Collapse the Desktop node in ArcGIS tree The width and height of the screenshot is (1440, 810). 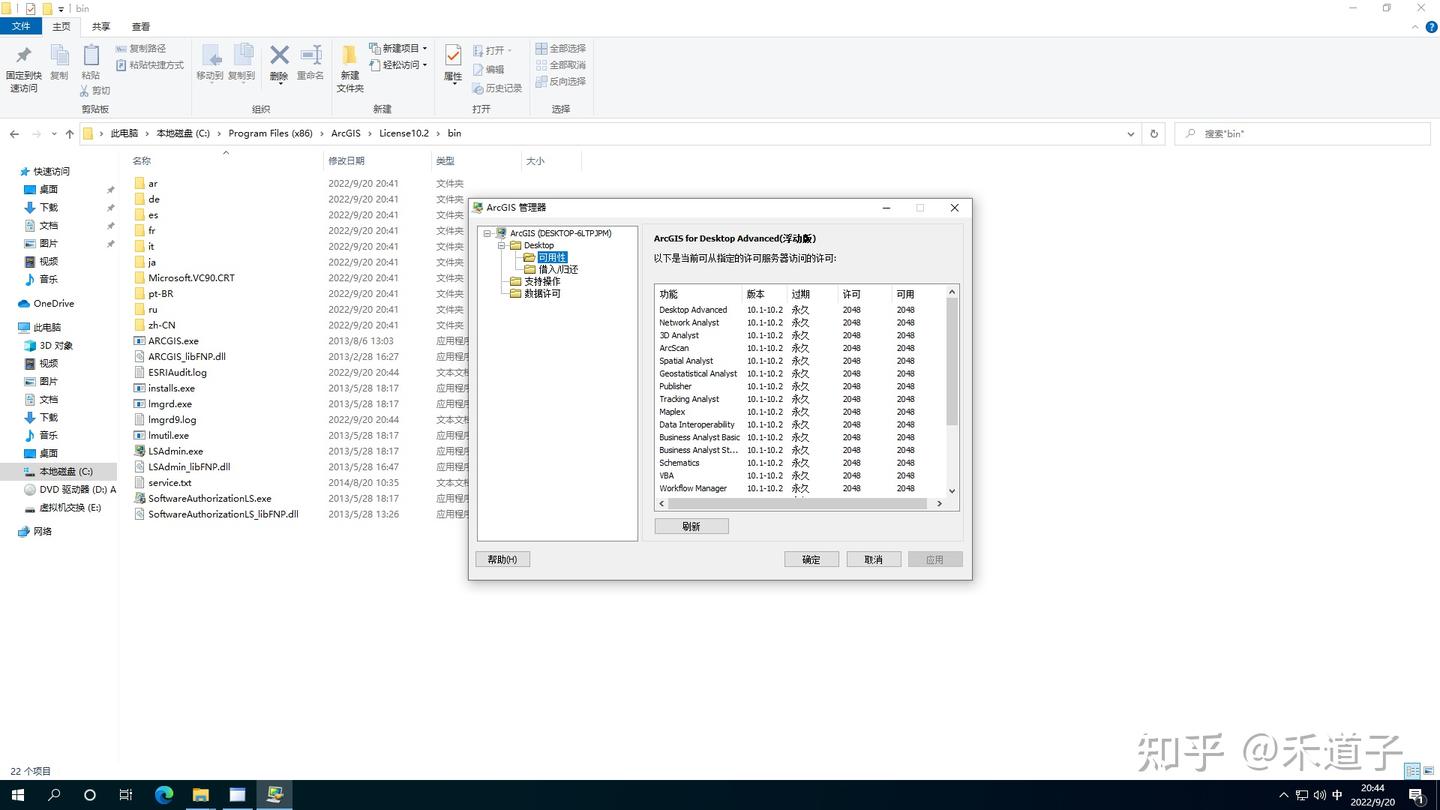(503, 245)
